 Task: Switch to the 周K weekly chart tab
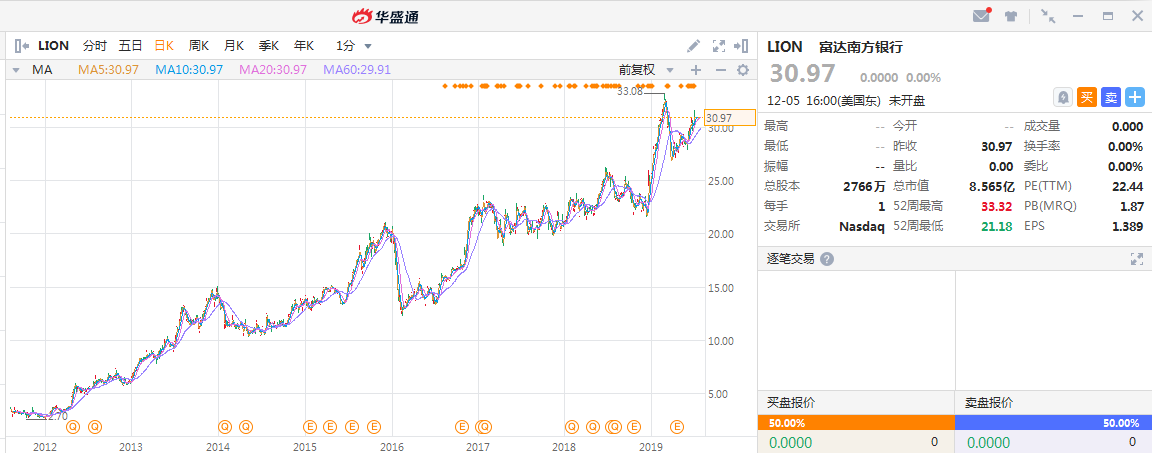pos(199,46)
